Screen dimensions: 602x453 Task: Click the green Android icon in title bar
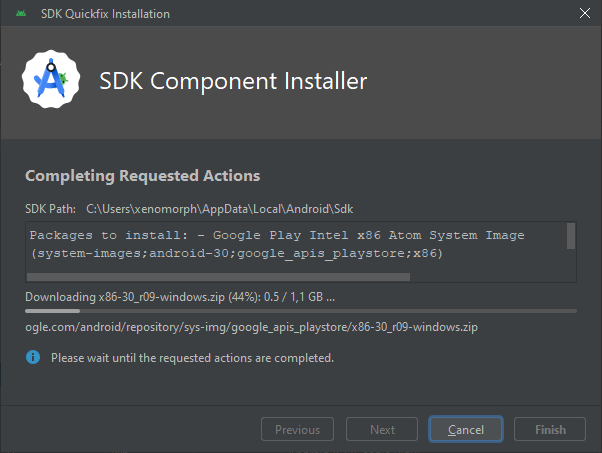coord(21,14)
